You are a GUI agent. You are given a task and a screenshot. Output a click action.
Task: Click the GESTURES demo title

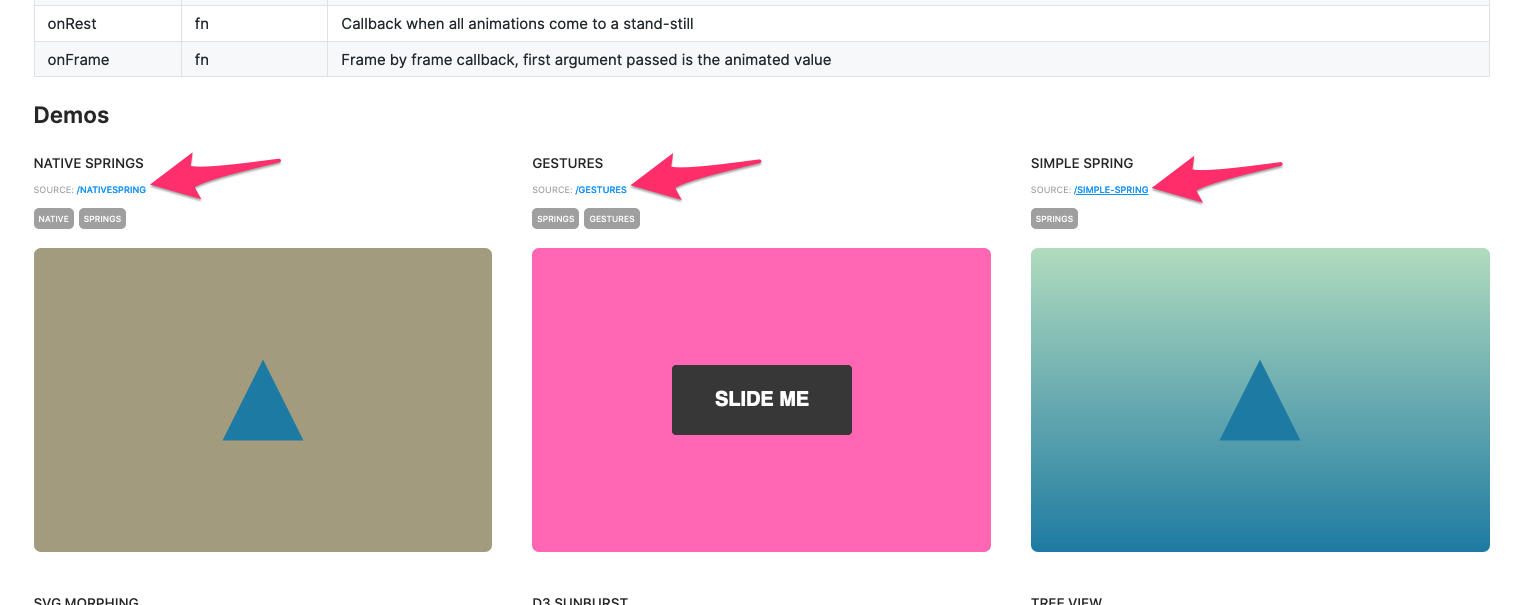[x=566, y=162]
